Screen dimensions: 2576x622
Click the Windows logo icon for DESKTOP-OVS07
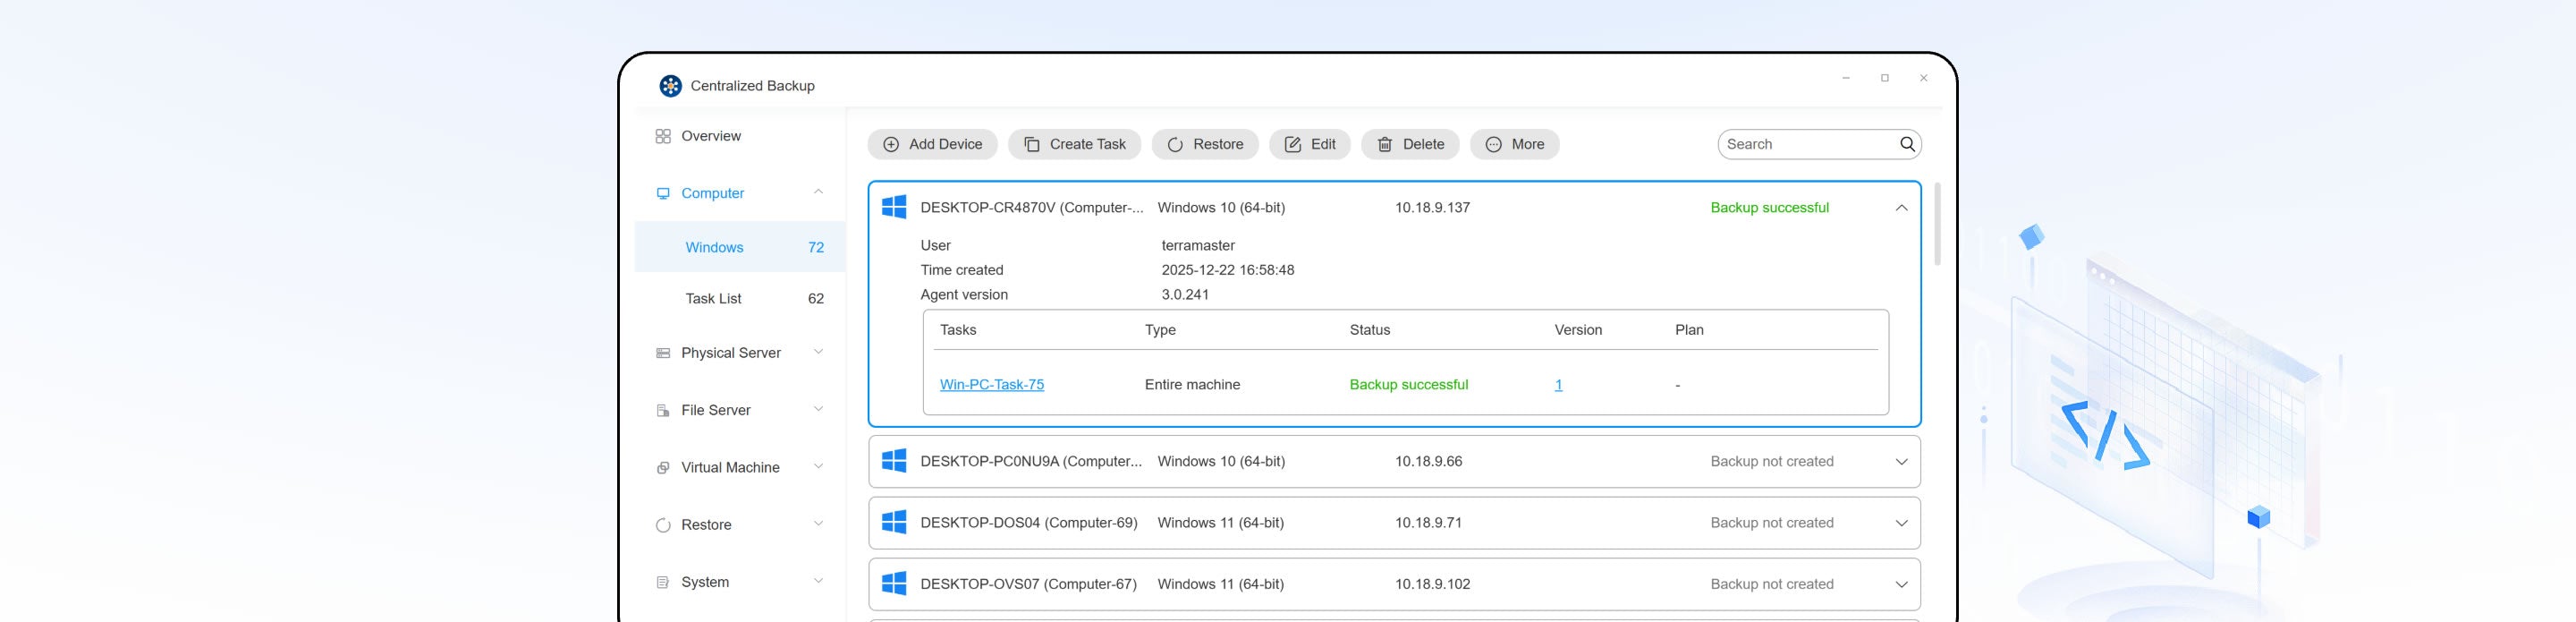click(x=894, y=584)
